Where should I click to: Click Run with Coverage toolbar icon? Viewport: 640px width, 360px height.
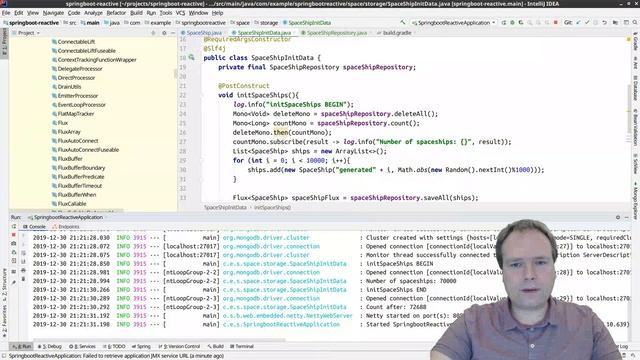(x=521, y=23)
